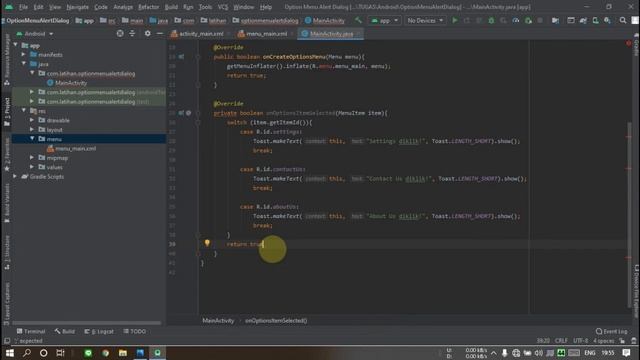Open the Windows Start menu
Screen dimensions: 640x360
pos(10,353)
